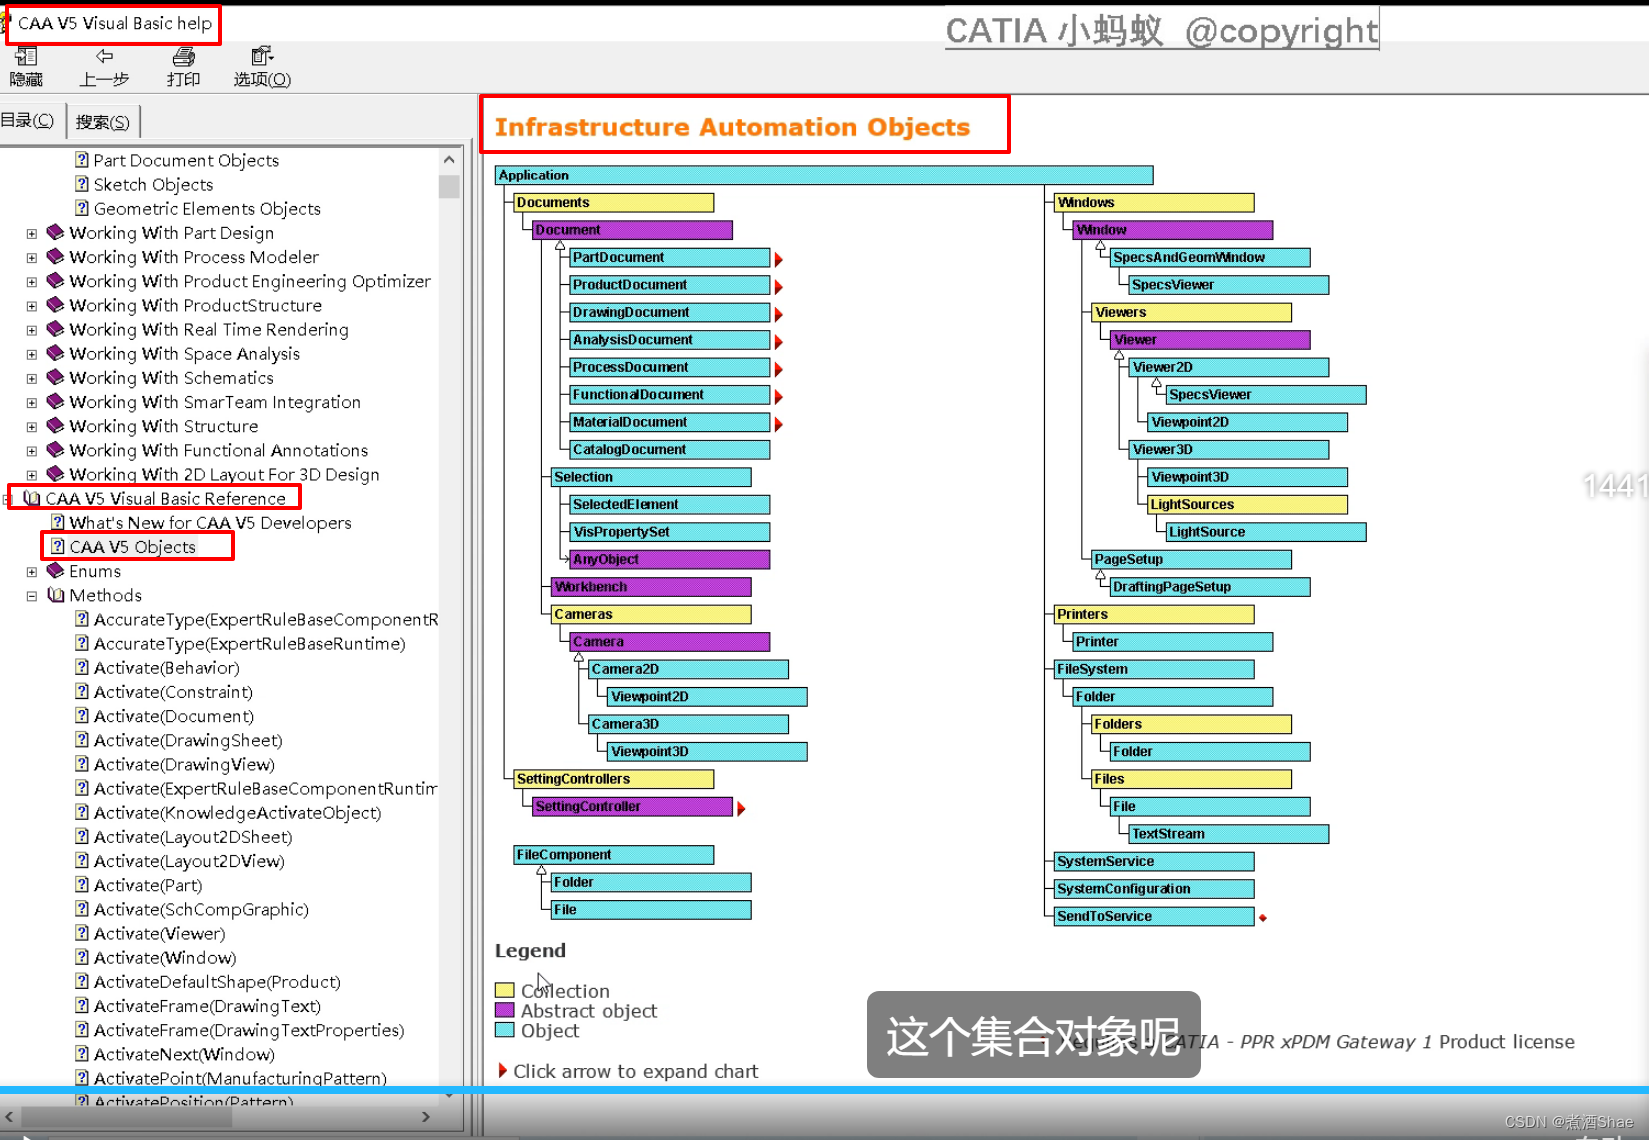Screen dimensions: 1649x1140
Task: Click the Back (上一步) arrow icon
Action: [104, 57]
